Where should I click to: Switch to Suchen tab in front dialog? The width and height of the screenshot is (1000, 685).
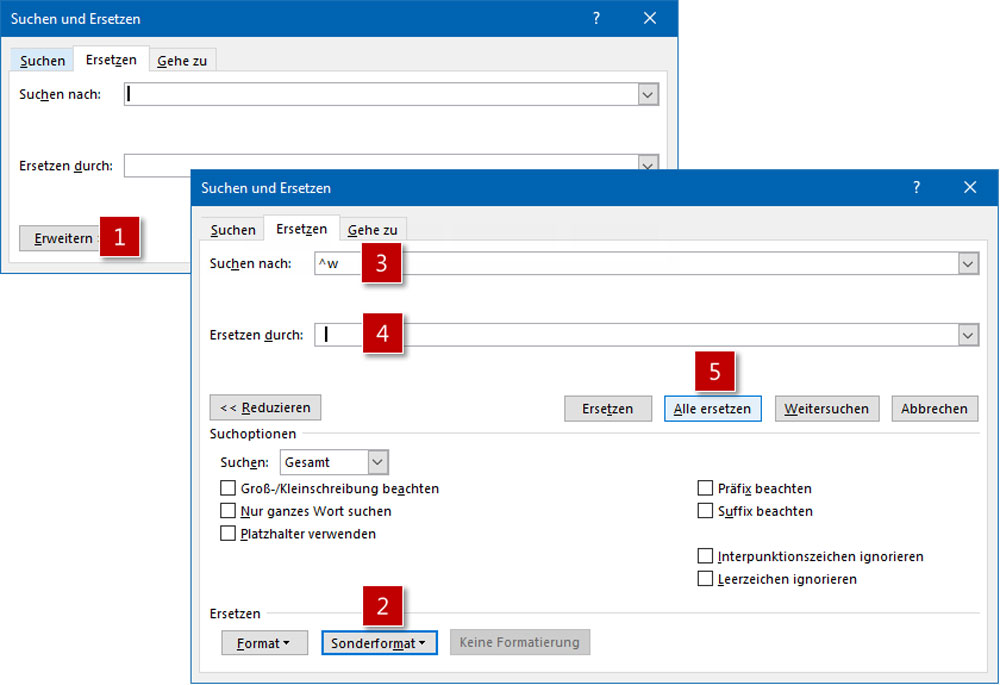pos(233,230)
